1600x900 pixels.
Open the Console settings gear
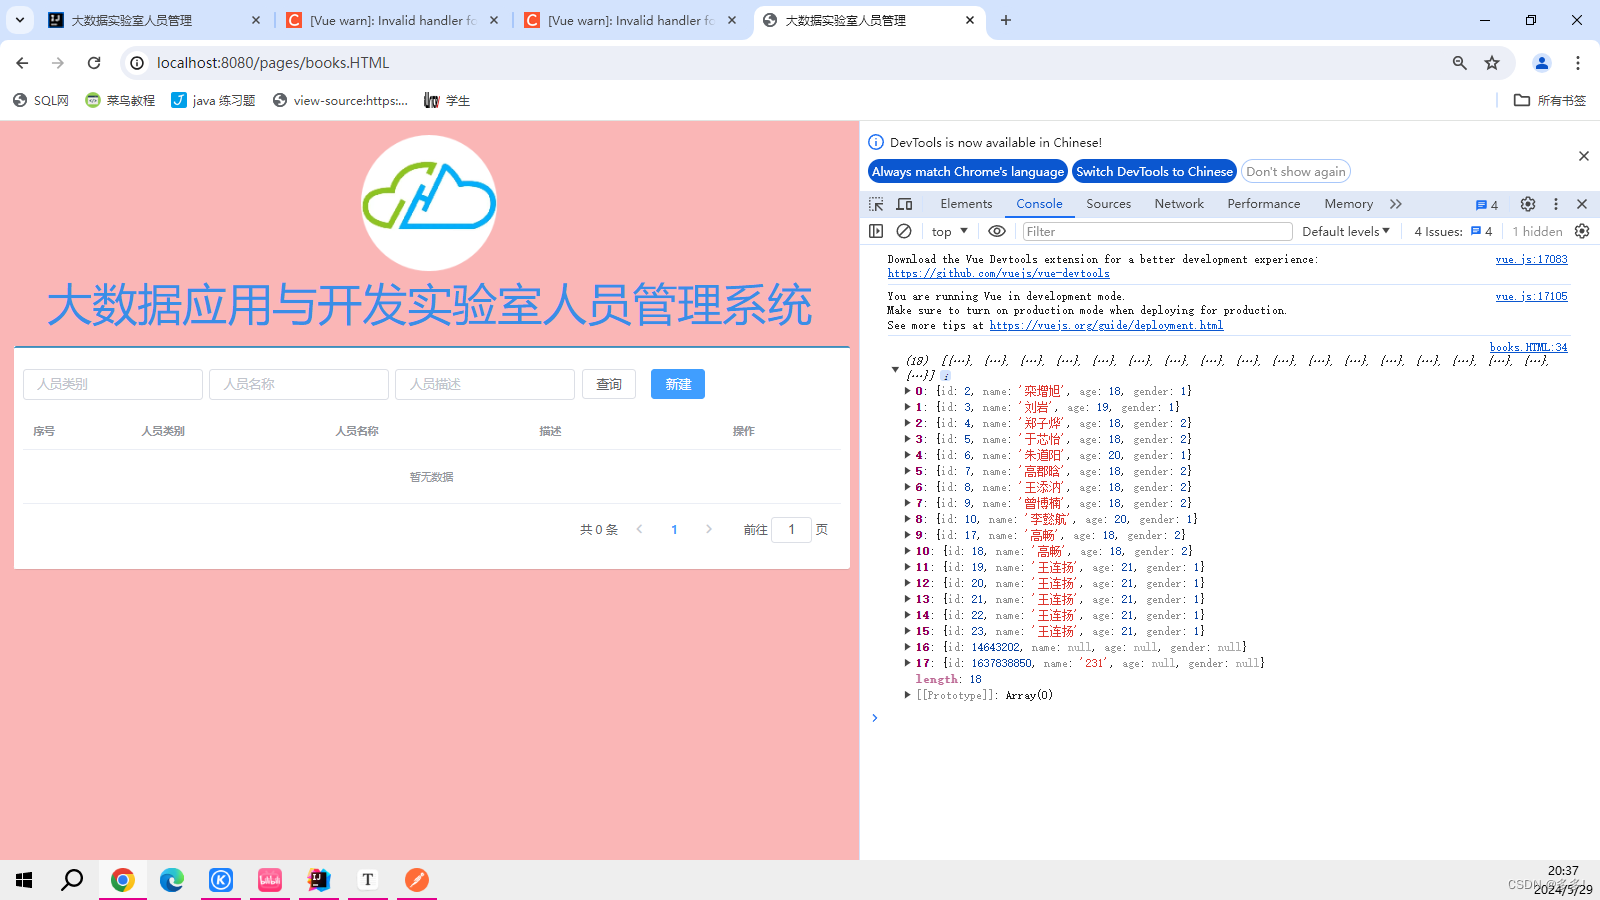(x=1582, y=231)
